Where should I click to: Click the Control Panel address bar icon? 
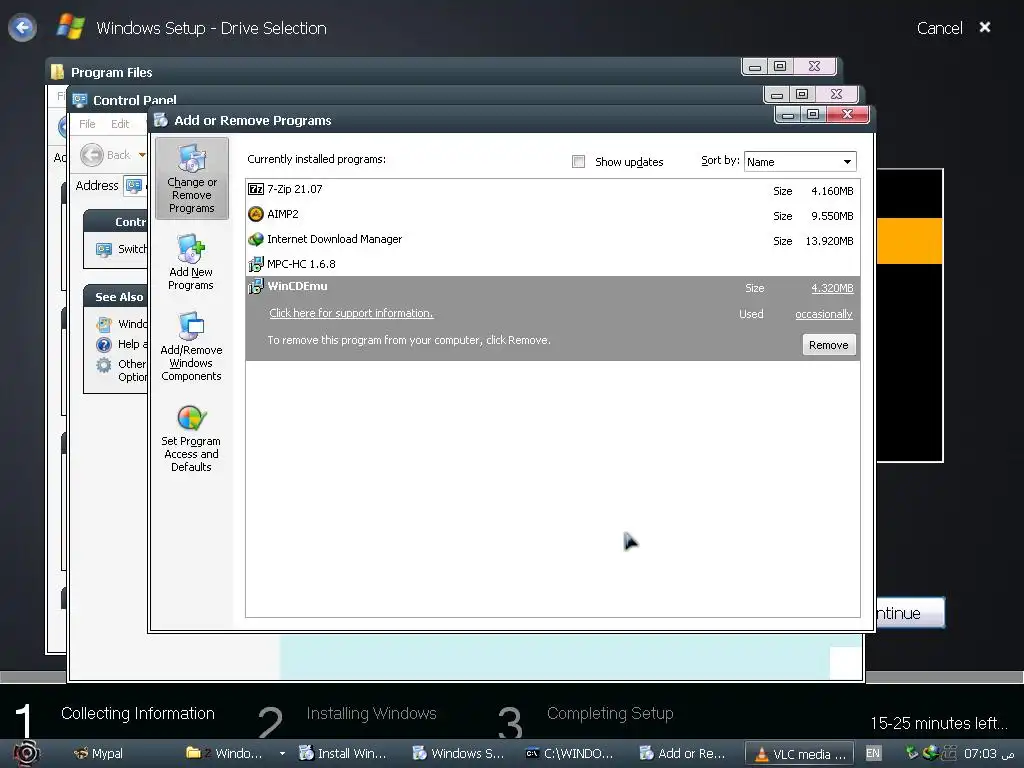tap(134, 185)
